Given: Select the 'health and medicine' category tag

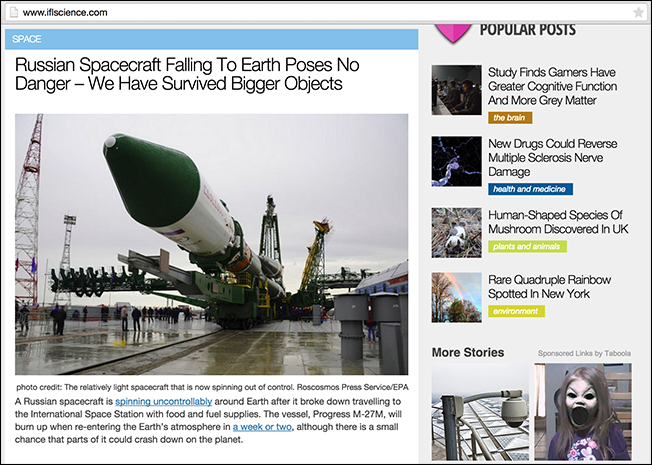Looking at the screenshot, I should [530, 189].
